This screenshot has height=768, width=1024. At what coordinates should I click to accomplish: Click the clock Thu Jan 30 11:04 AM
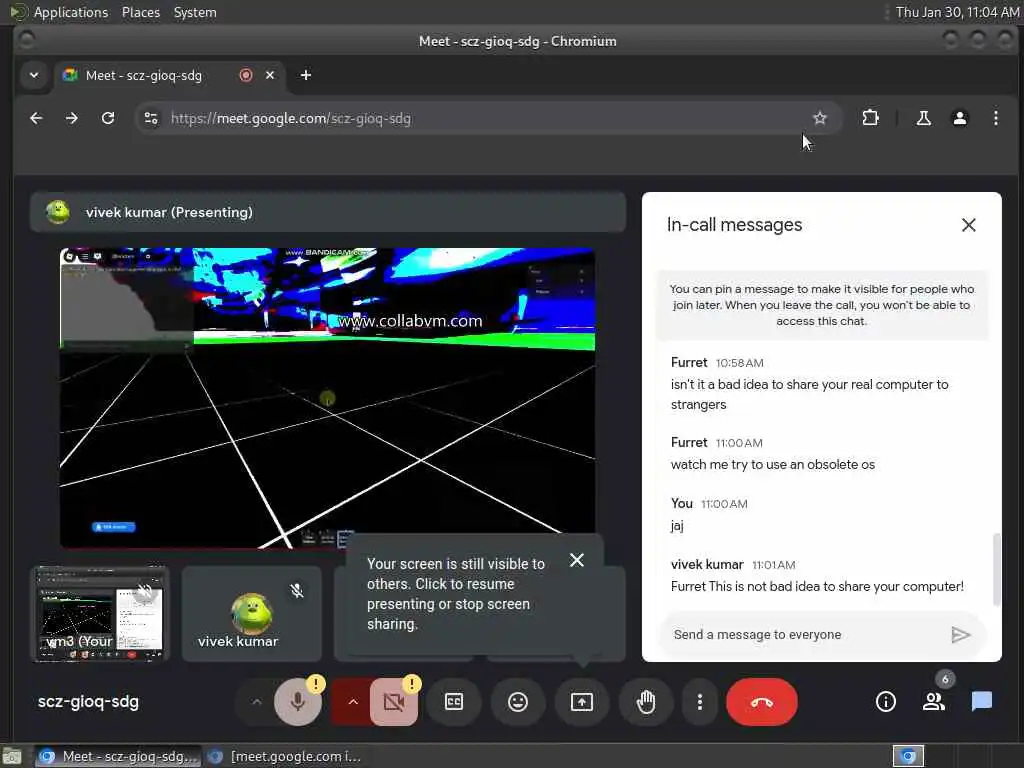[x=957, y=12]
